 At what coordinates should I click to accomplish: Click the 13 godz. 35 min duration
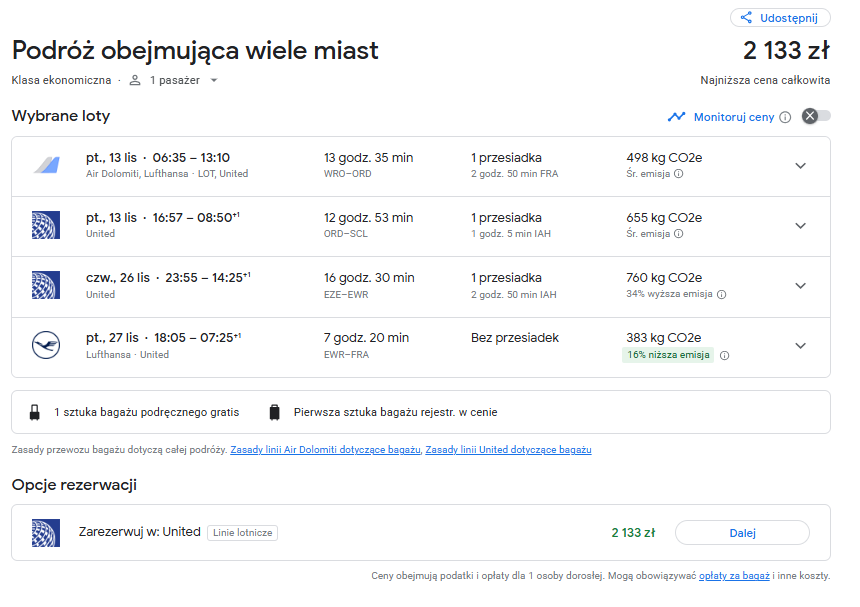pyautogui.click(x=369, y=158)
